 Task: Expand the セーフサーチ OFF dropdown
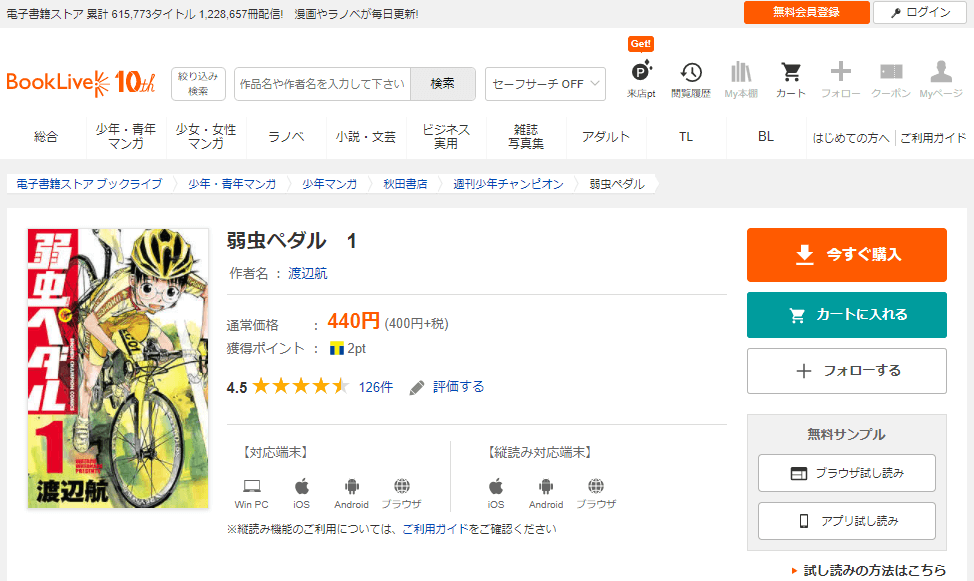(545, 84)
